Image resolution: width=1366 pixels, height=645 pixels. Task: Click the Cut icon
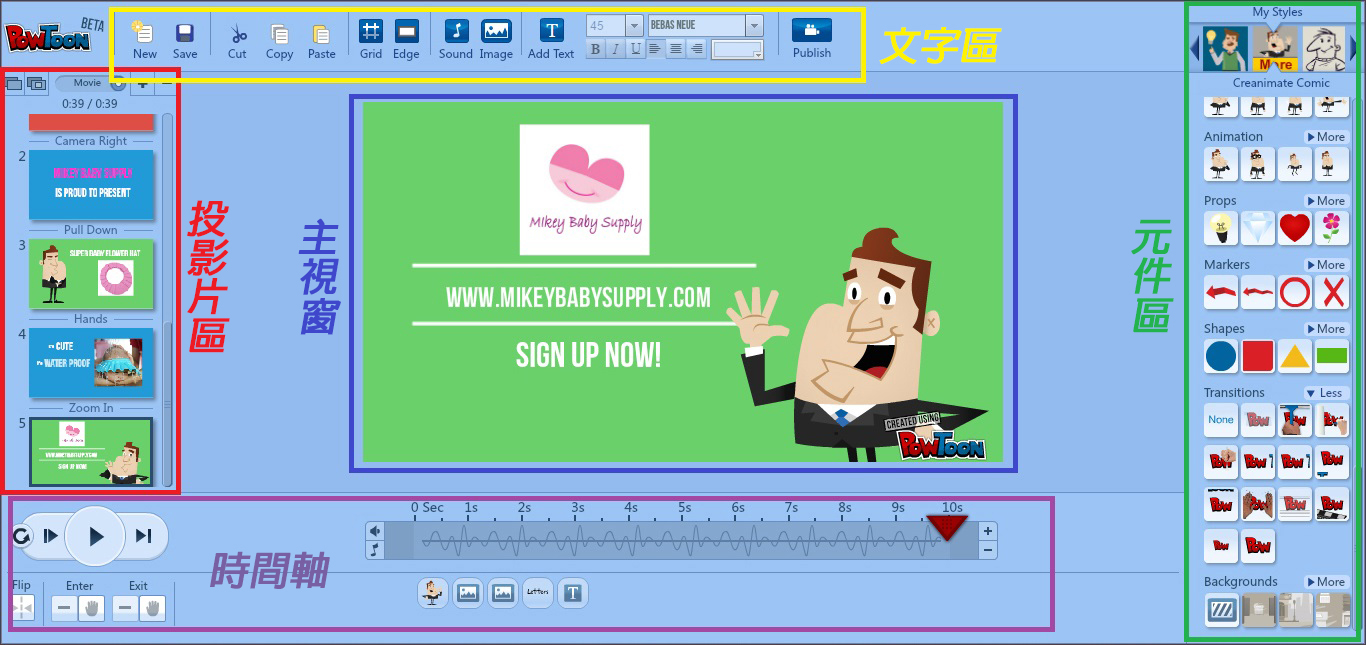[x=237, y=31]
